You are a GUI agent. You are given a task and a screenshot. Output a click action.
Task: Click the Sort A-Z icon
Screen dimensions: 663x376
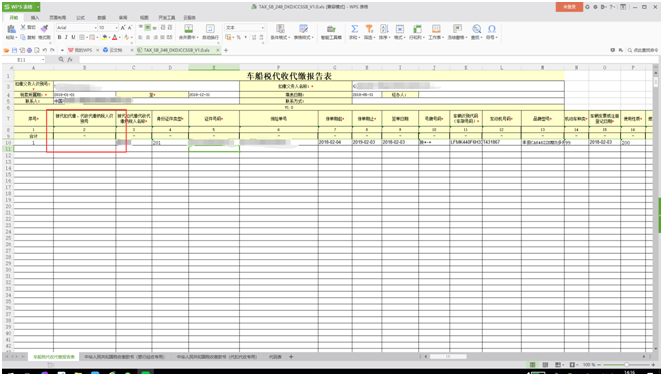(384, 29)
